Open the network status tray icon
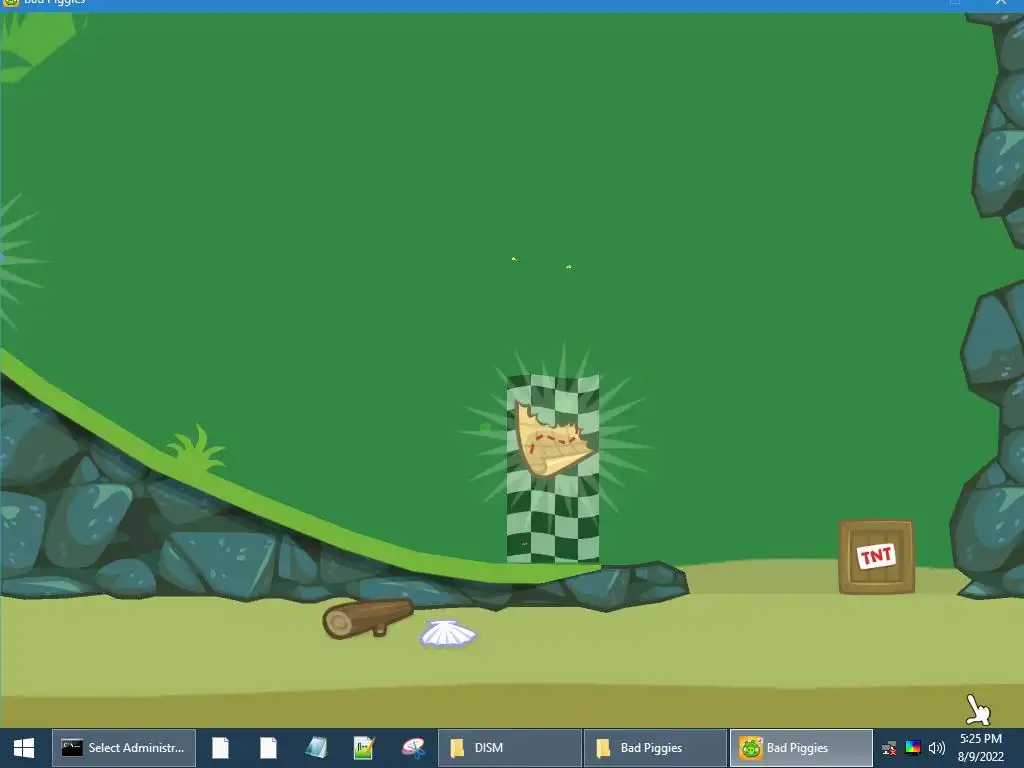 pyautogui.click(x=889, y=748)
